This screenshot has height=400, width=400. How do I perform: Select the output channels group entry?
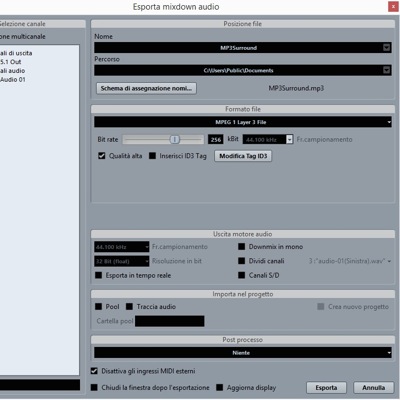tap(16, 53)
